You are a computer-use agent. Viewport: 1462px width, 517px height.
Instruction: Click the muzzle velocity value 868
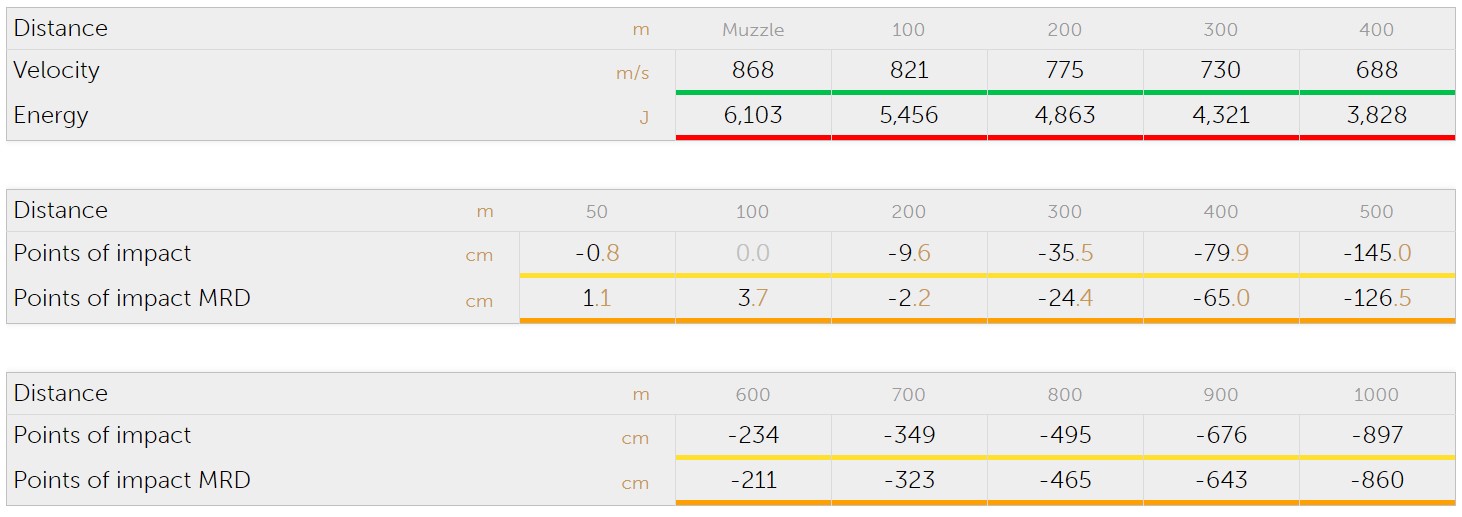click(753, 70)
